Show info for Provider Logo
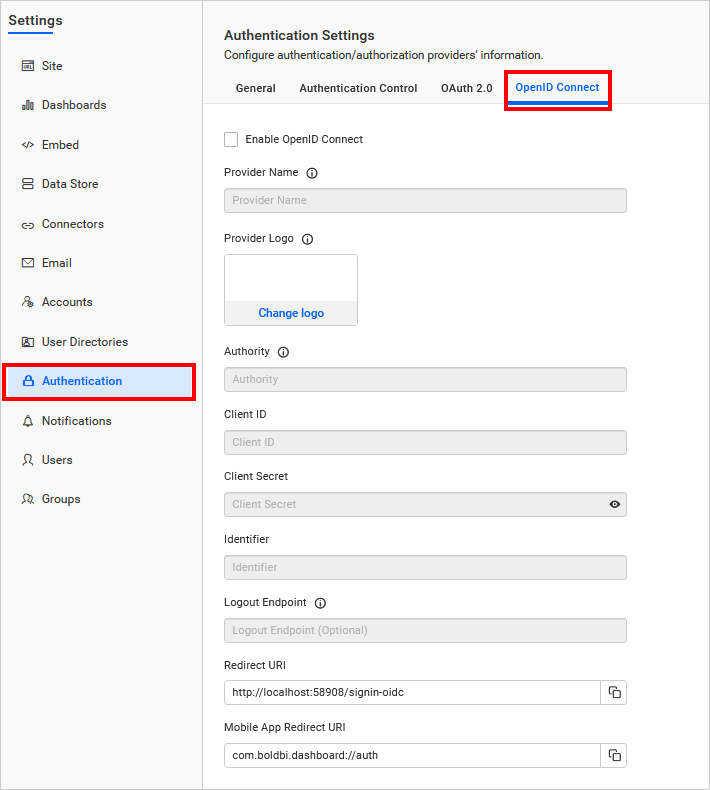Screen dimensions: 710x790 [307, 239]
